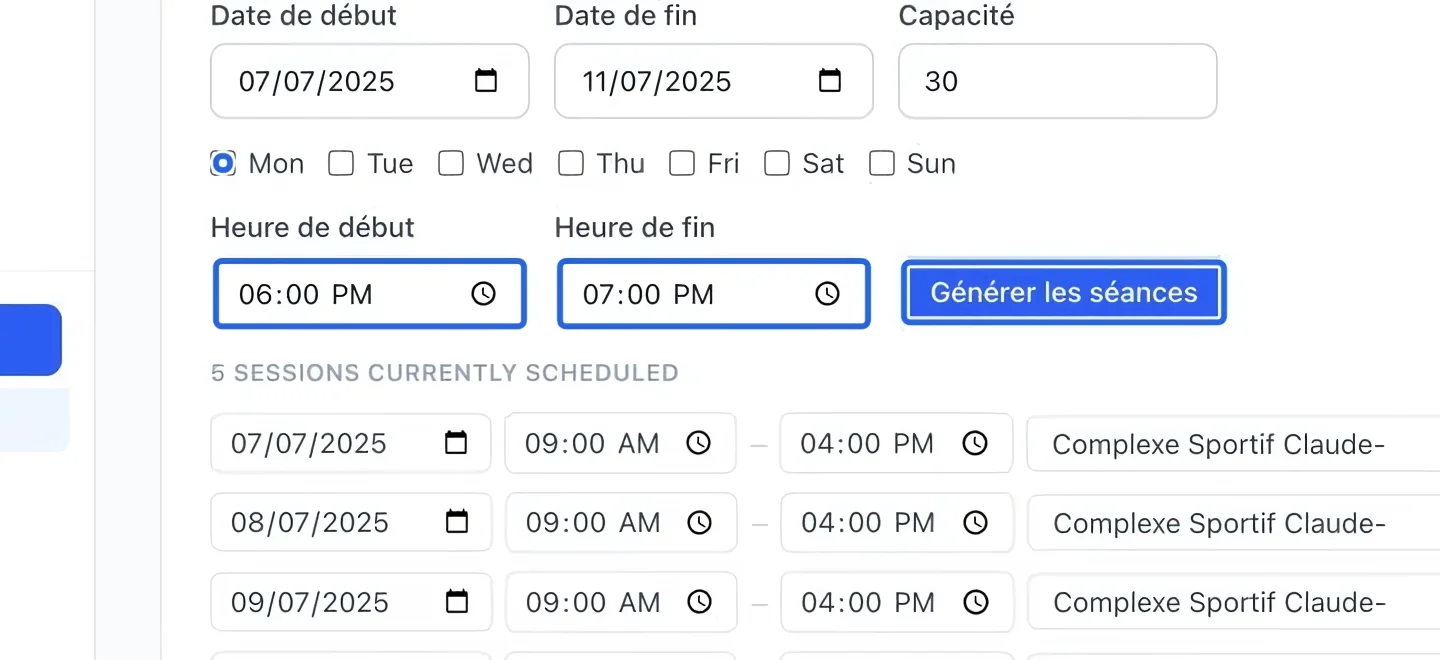Click start-time clock icon in 07/07/2025 session row
Viewport: 1440px width, 660px height.
coord(699,443)
